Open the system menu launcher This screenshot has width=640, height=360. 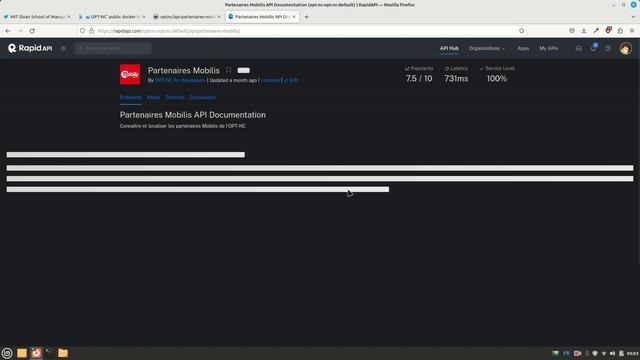[7, 353]
